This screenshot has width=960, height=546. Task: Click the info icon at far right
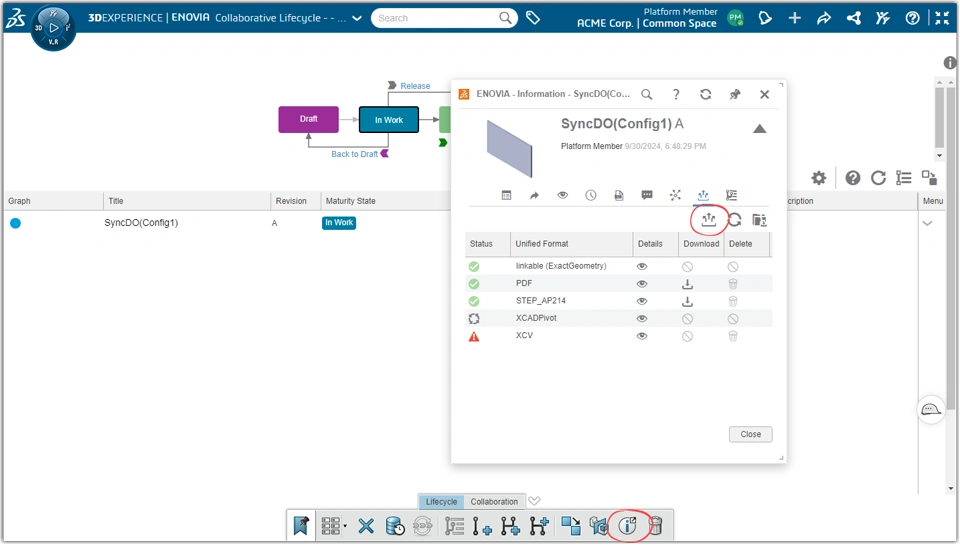950,62
